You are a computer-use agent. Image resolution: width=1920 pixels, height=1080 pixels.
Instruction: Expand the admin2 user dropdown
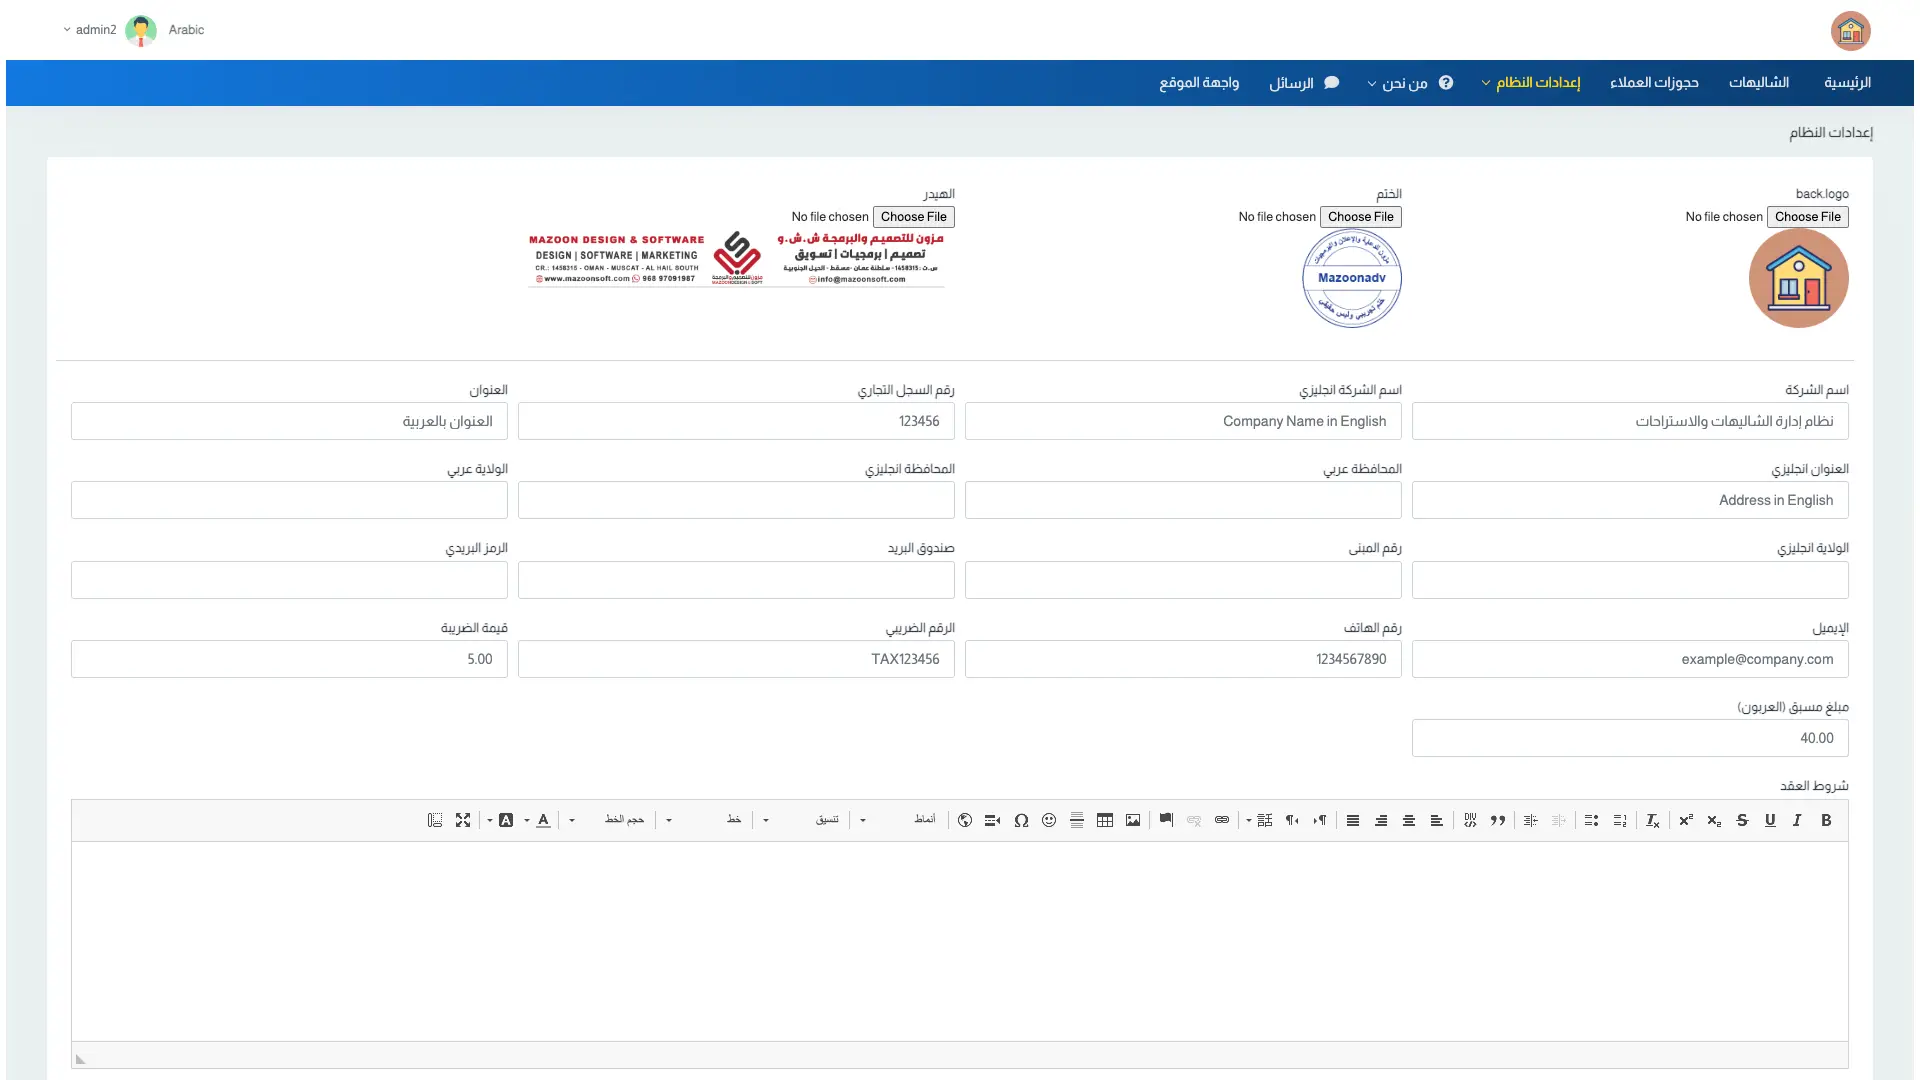pyautogui.click(x=90, y=30)
